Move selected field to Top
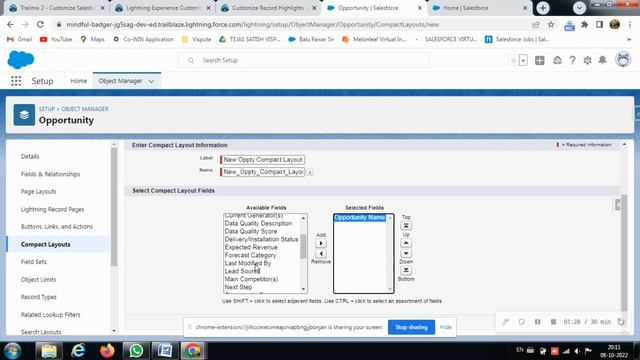Image resolution: width=640 pixels, height=360 pixels. [x=406, y=225]
